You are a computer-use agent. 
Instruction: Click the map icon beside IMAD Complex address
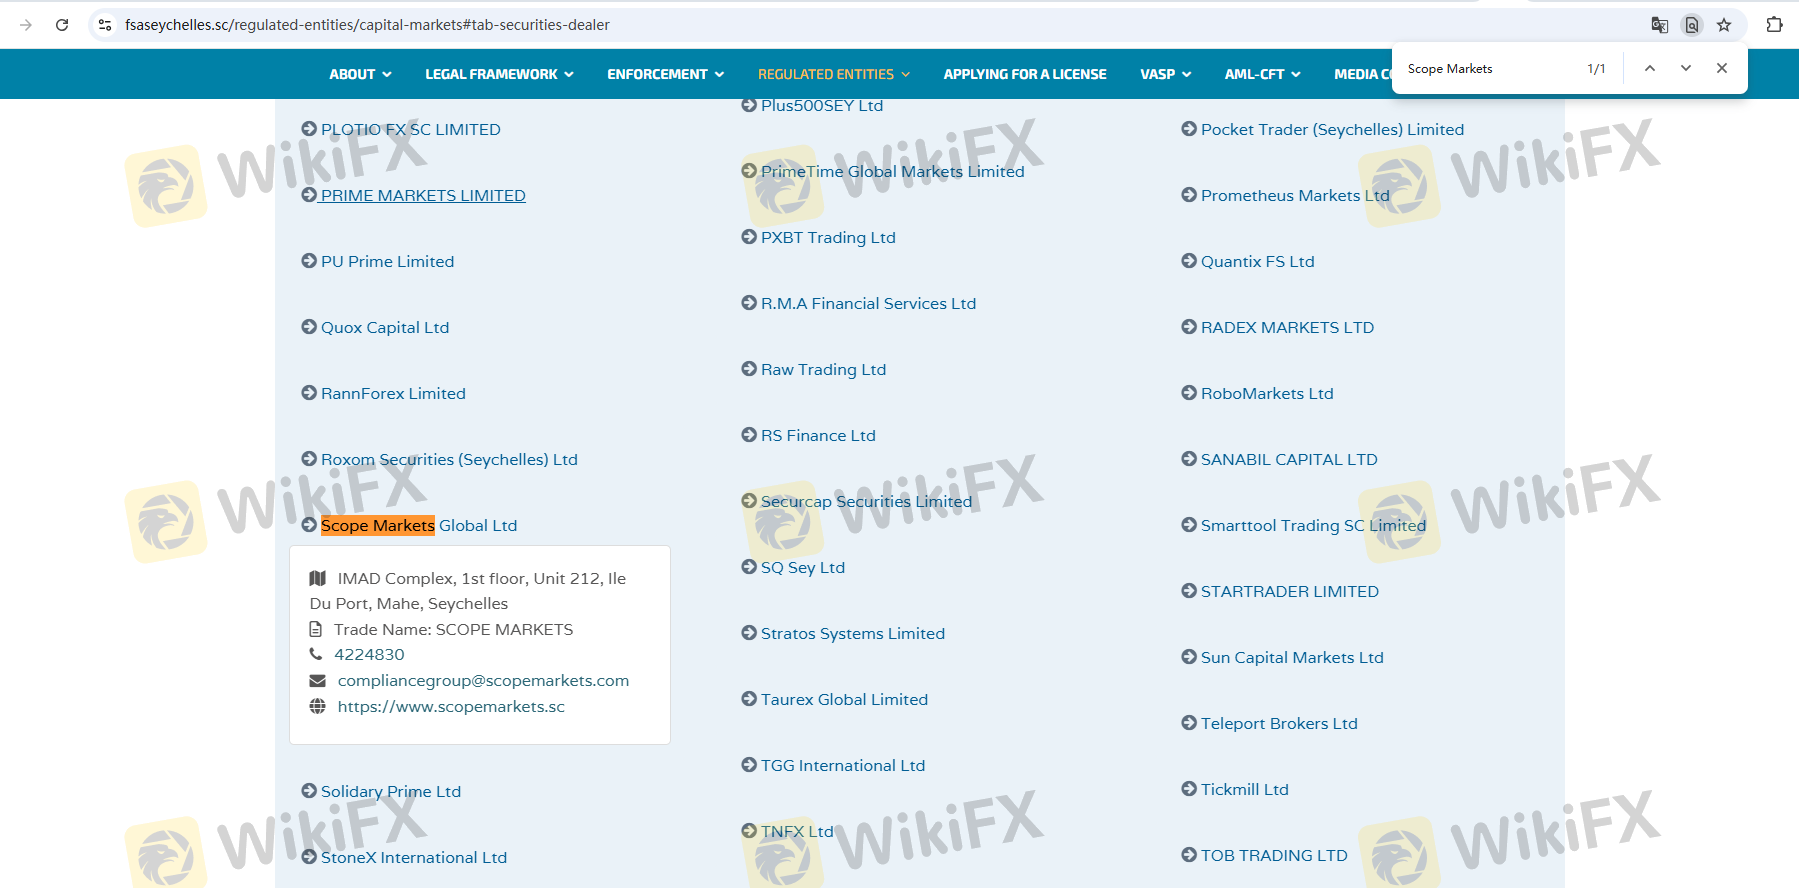pyautogui.click(x=318, y=578)
